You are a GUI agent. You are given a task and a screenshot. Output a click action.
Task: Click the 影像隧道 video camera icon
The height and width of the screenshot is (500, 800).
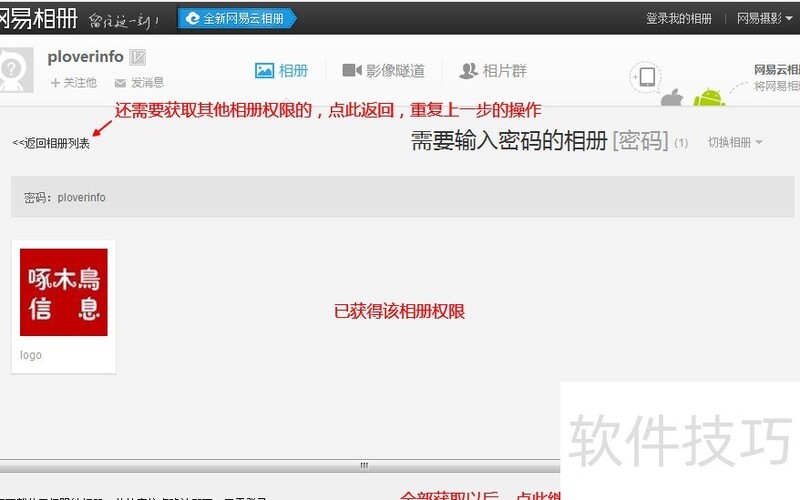[351, 71]
